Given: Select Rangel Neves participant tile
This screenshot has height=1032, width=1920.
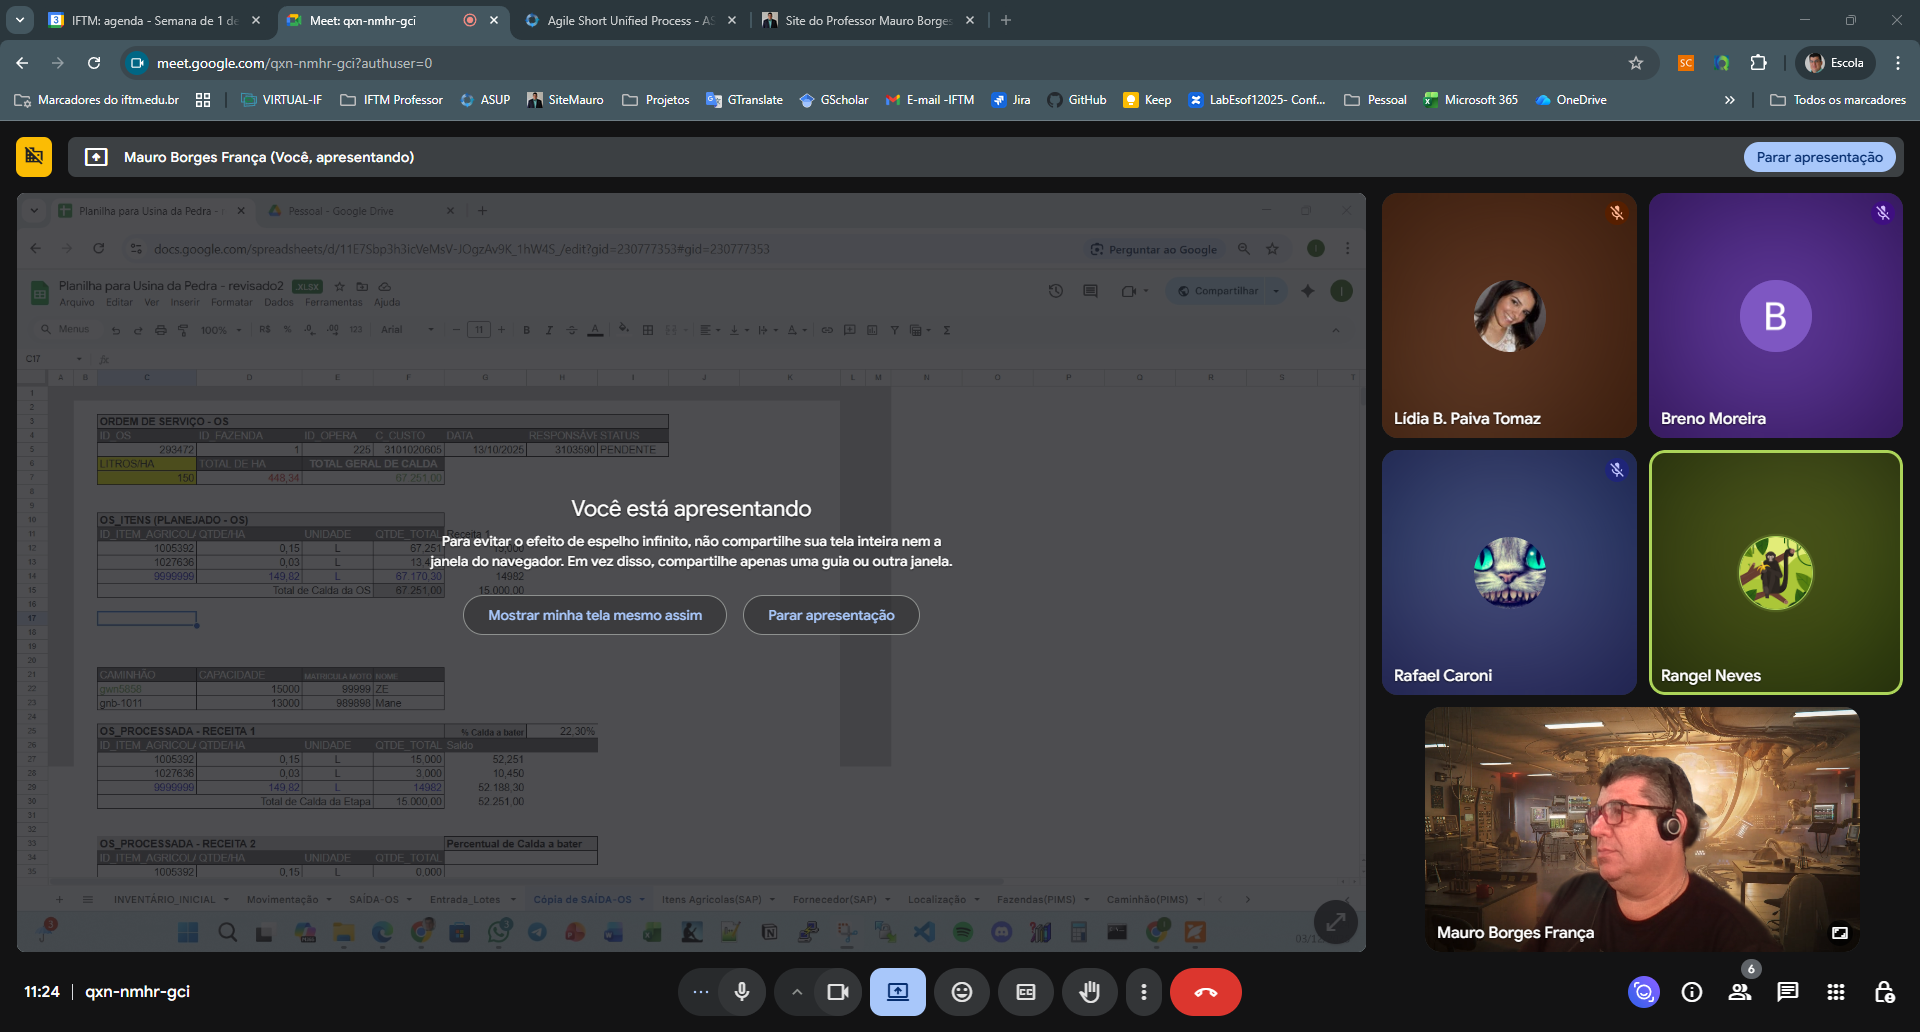Looking at the screenshot, I should click(1775, 572).
